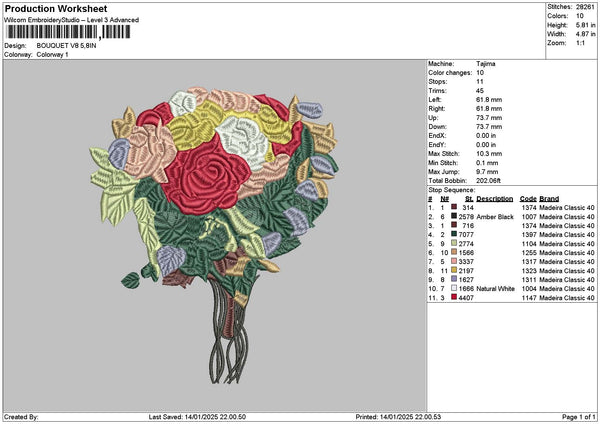Click the design name 'BOUQUET V8 5,8IN'

tap(66, 46)
